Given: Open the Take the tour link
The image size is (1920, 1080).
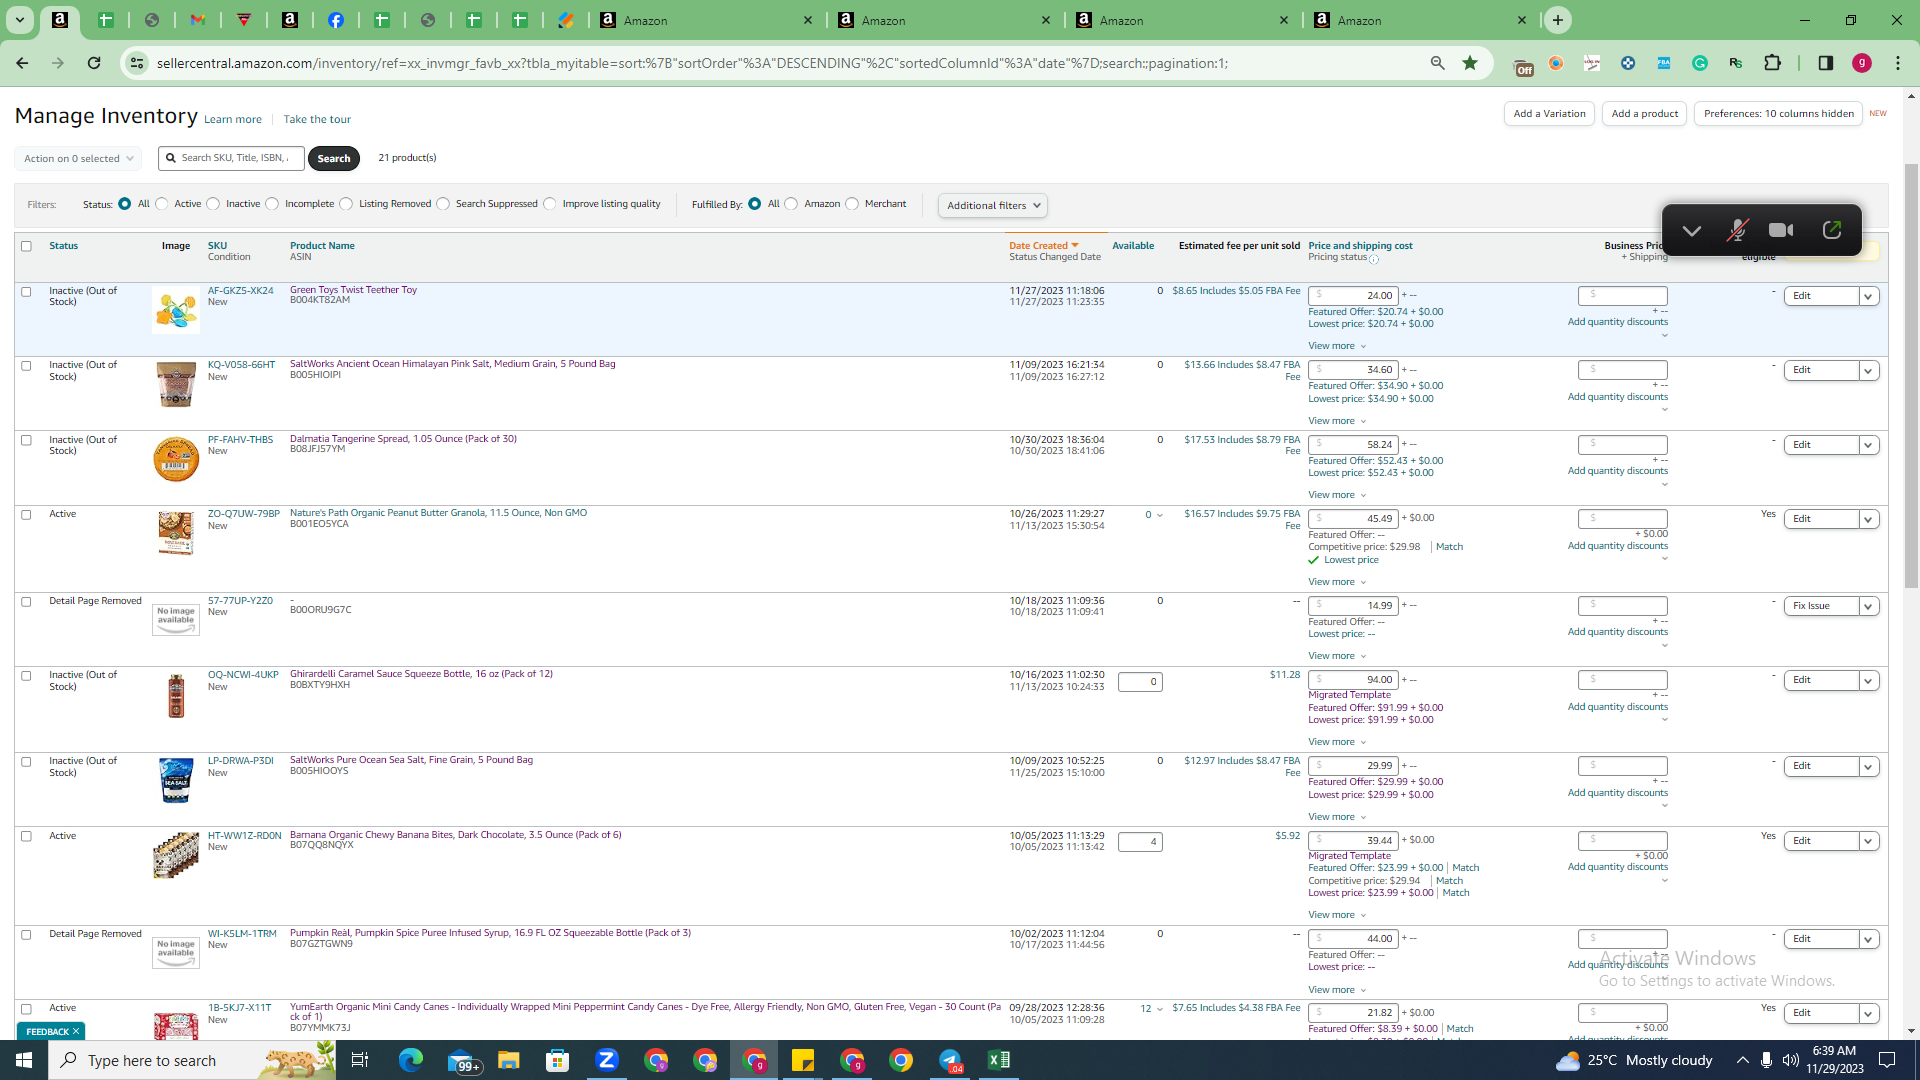Looking at the screenshot, I should [317, 120].
